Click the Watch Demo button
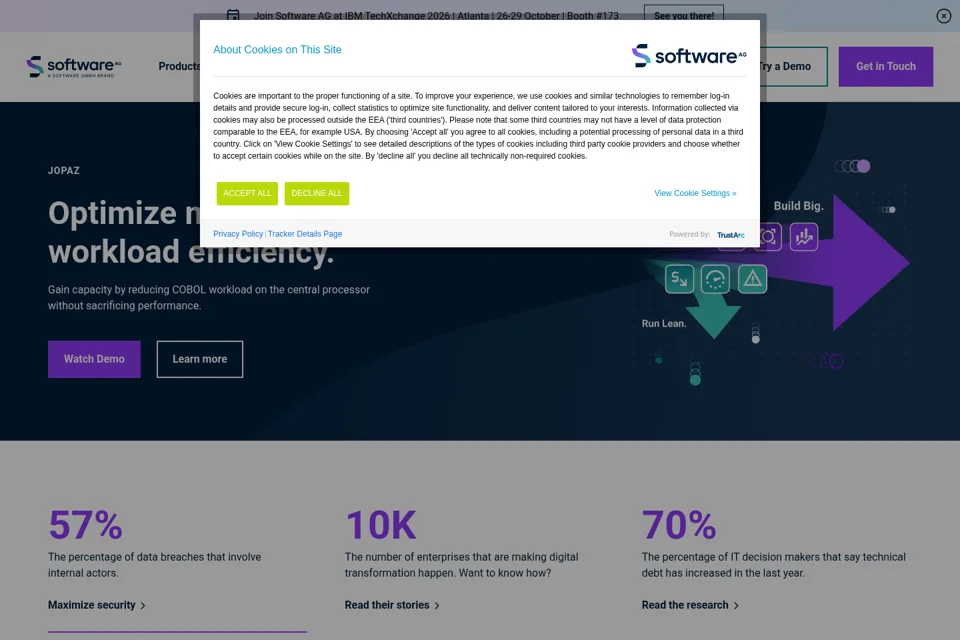Image resolution: width=960 pixels, height=640 pixels. point(94,359)
